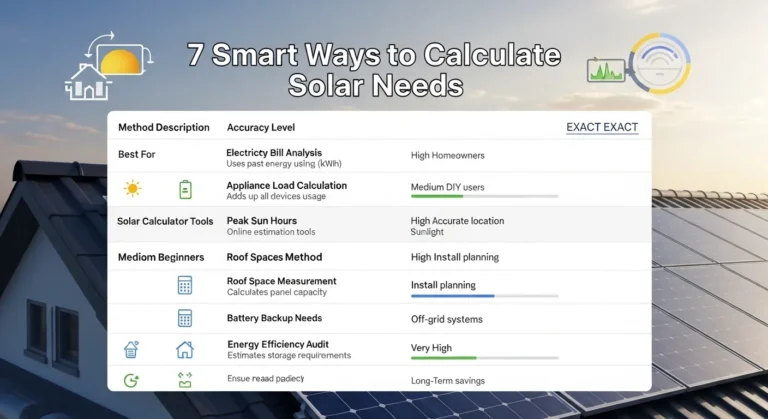Select Peak Sun Hours heading
The image size is (768, 419).
[262, 221]
